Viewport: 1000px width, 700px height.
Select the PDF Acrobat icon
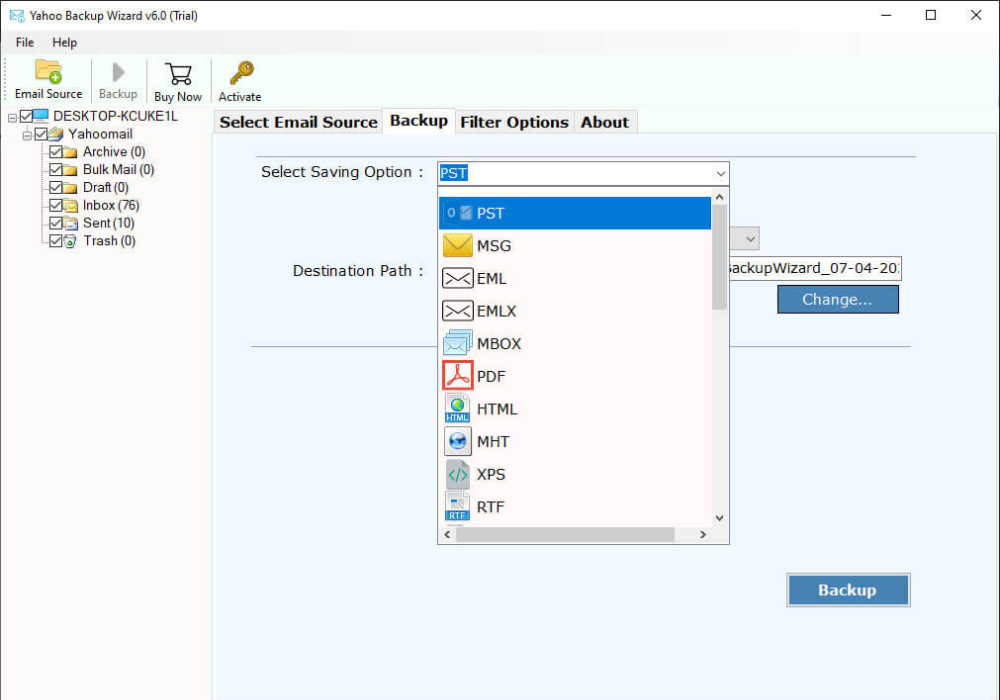(457, 376)
